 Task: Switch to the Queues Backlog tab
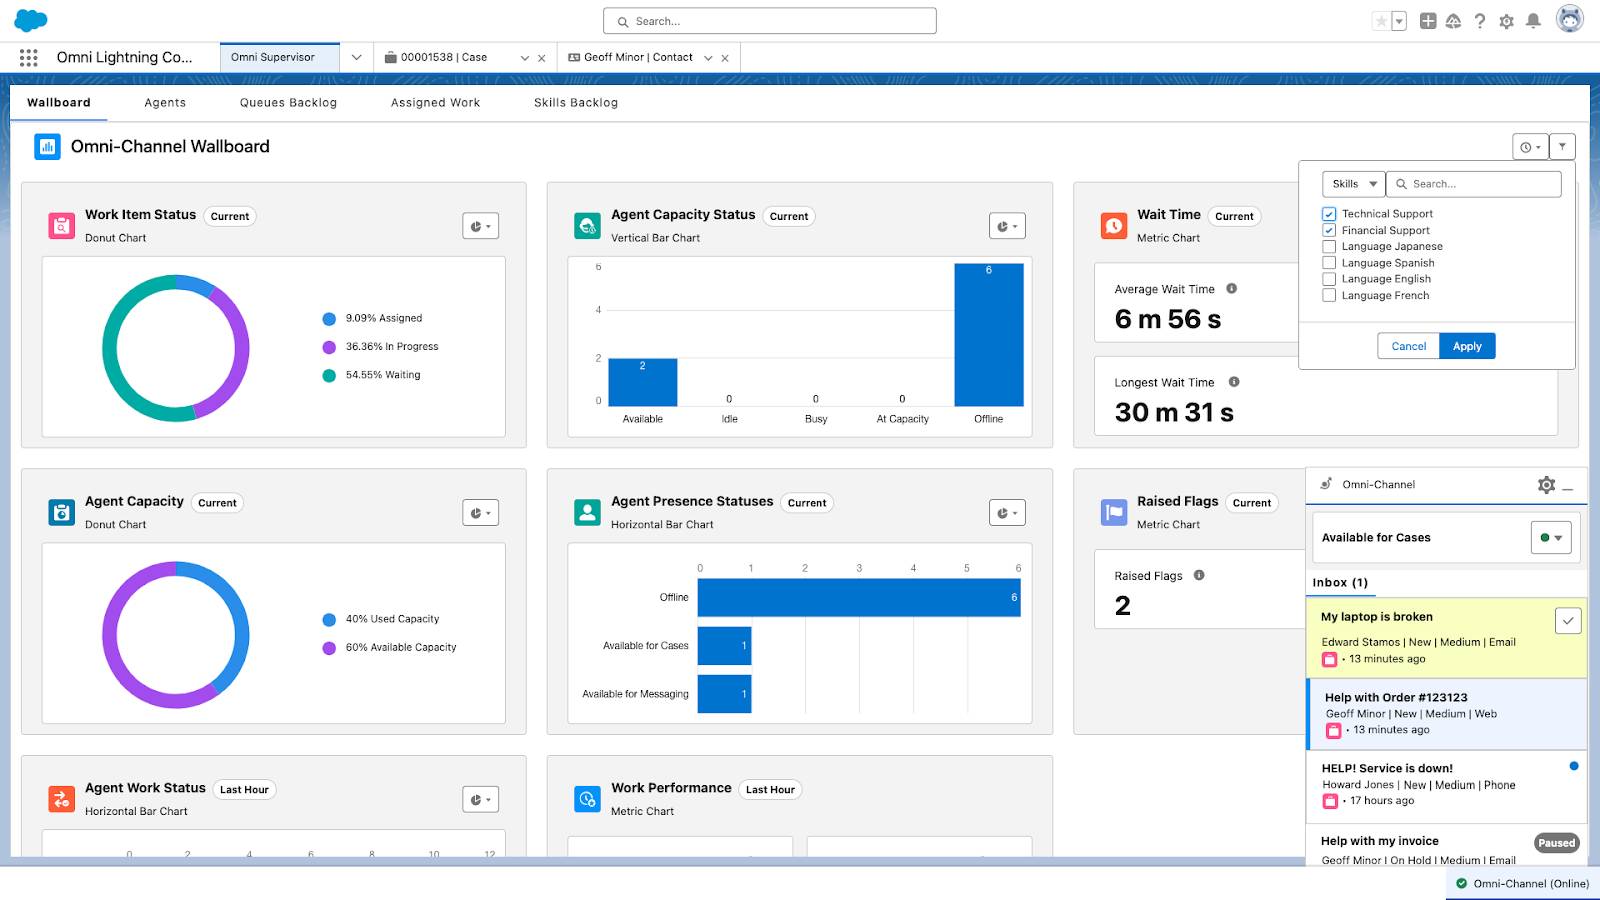click(288, 103)
